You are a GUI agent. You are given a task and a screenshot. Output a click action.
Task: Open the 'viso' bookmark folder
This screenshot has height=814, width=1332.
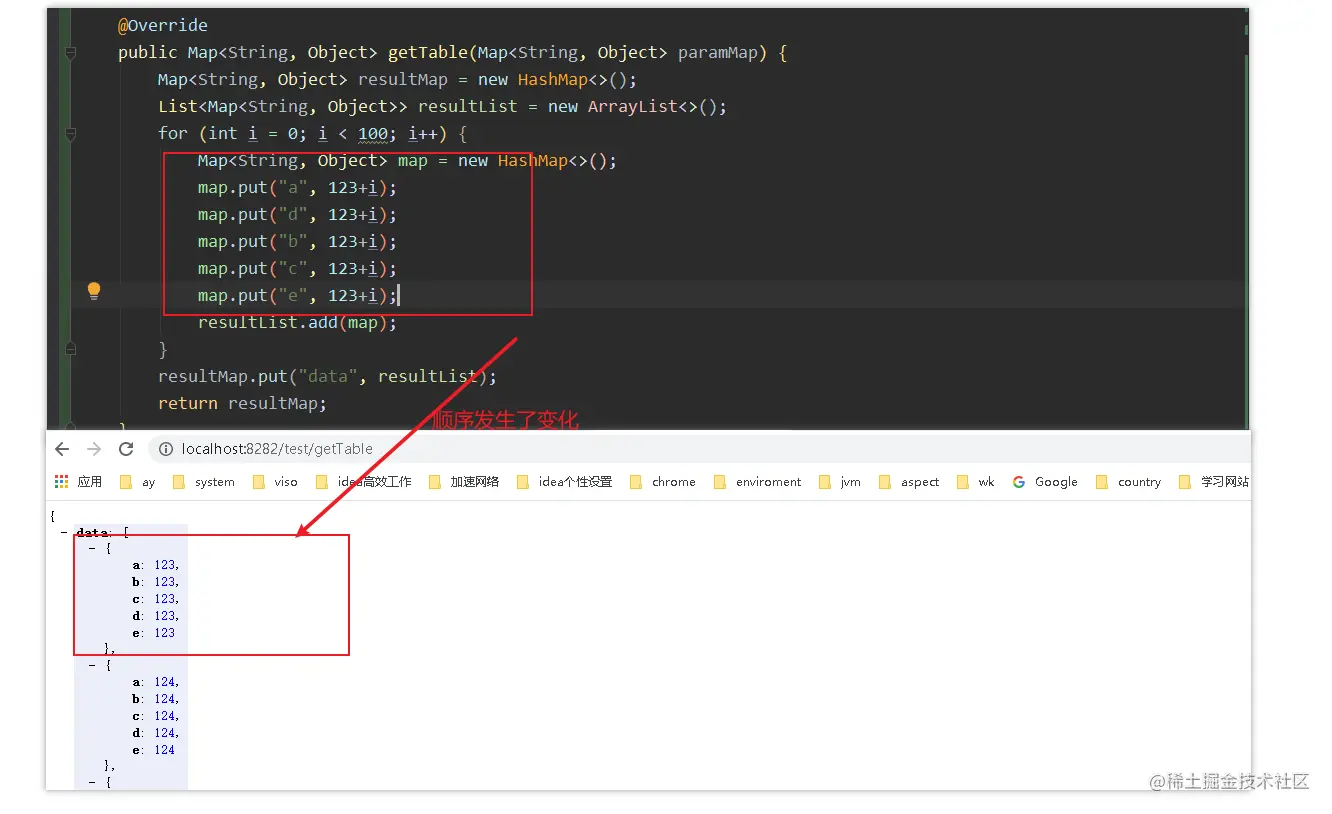click(x=275, y=482)
